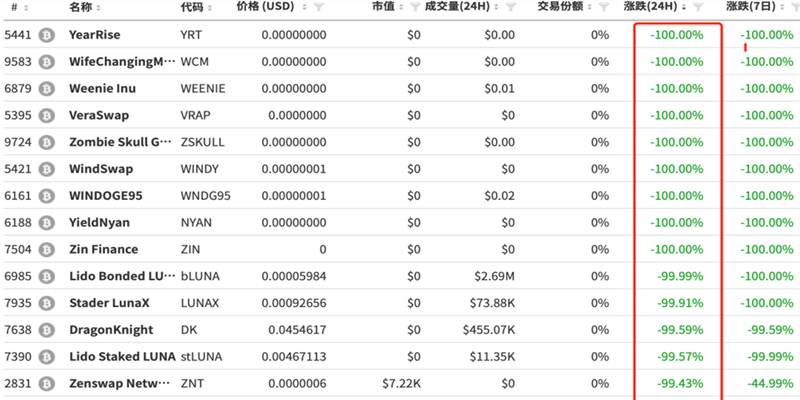The width and height of the screenshot is (800, 400).
Task: Open the VeraSwap coin page
Action: tap(99, 115)
